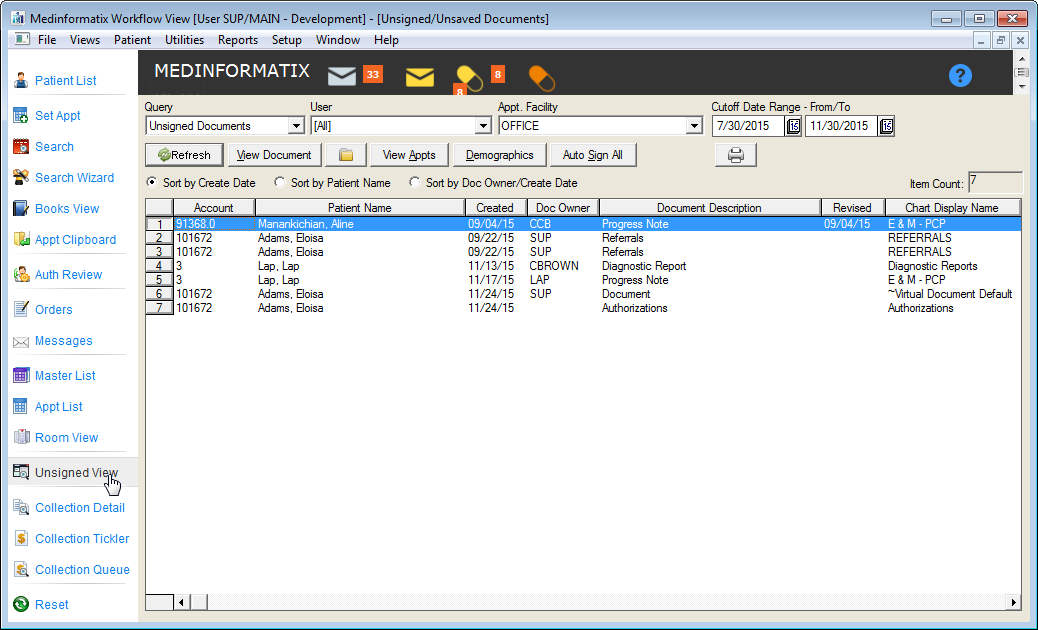Click the Demographics button
Screen dimensions: 1038x630
click(499, 155)
